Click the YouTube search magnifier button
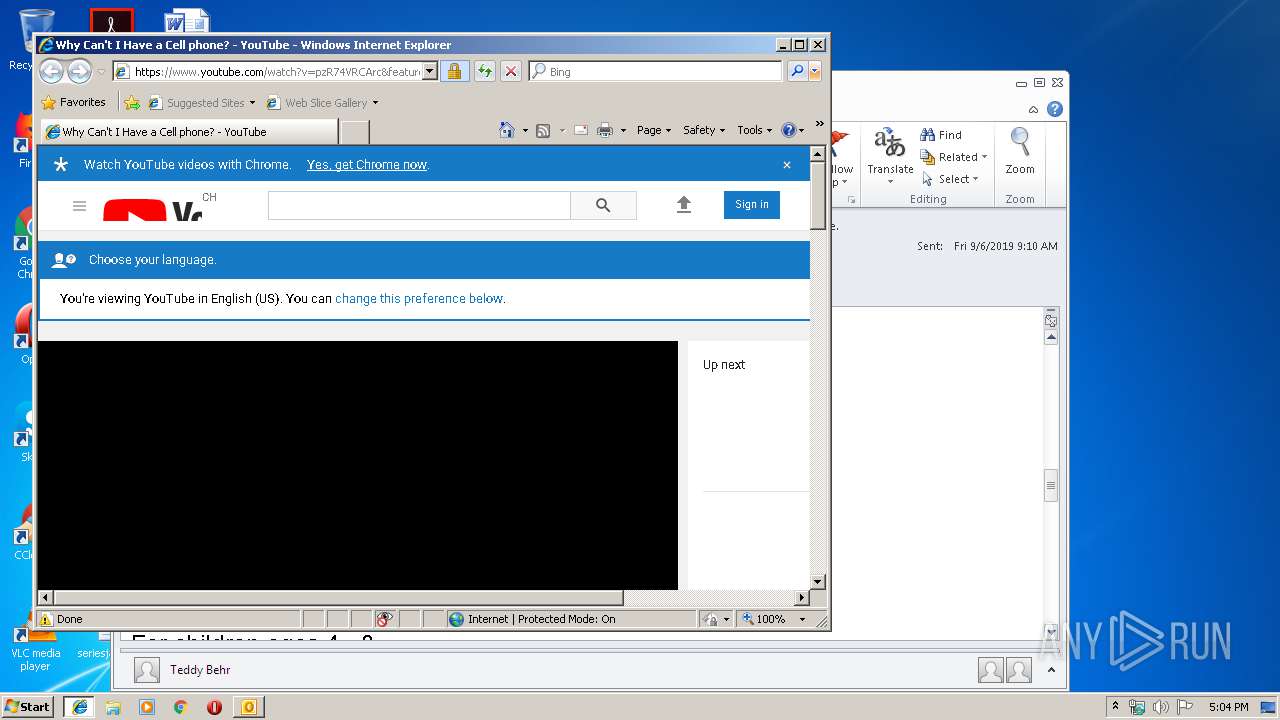The image size is (1280, 720). (603, 205)
